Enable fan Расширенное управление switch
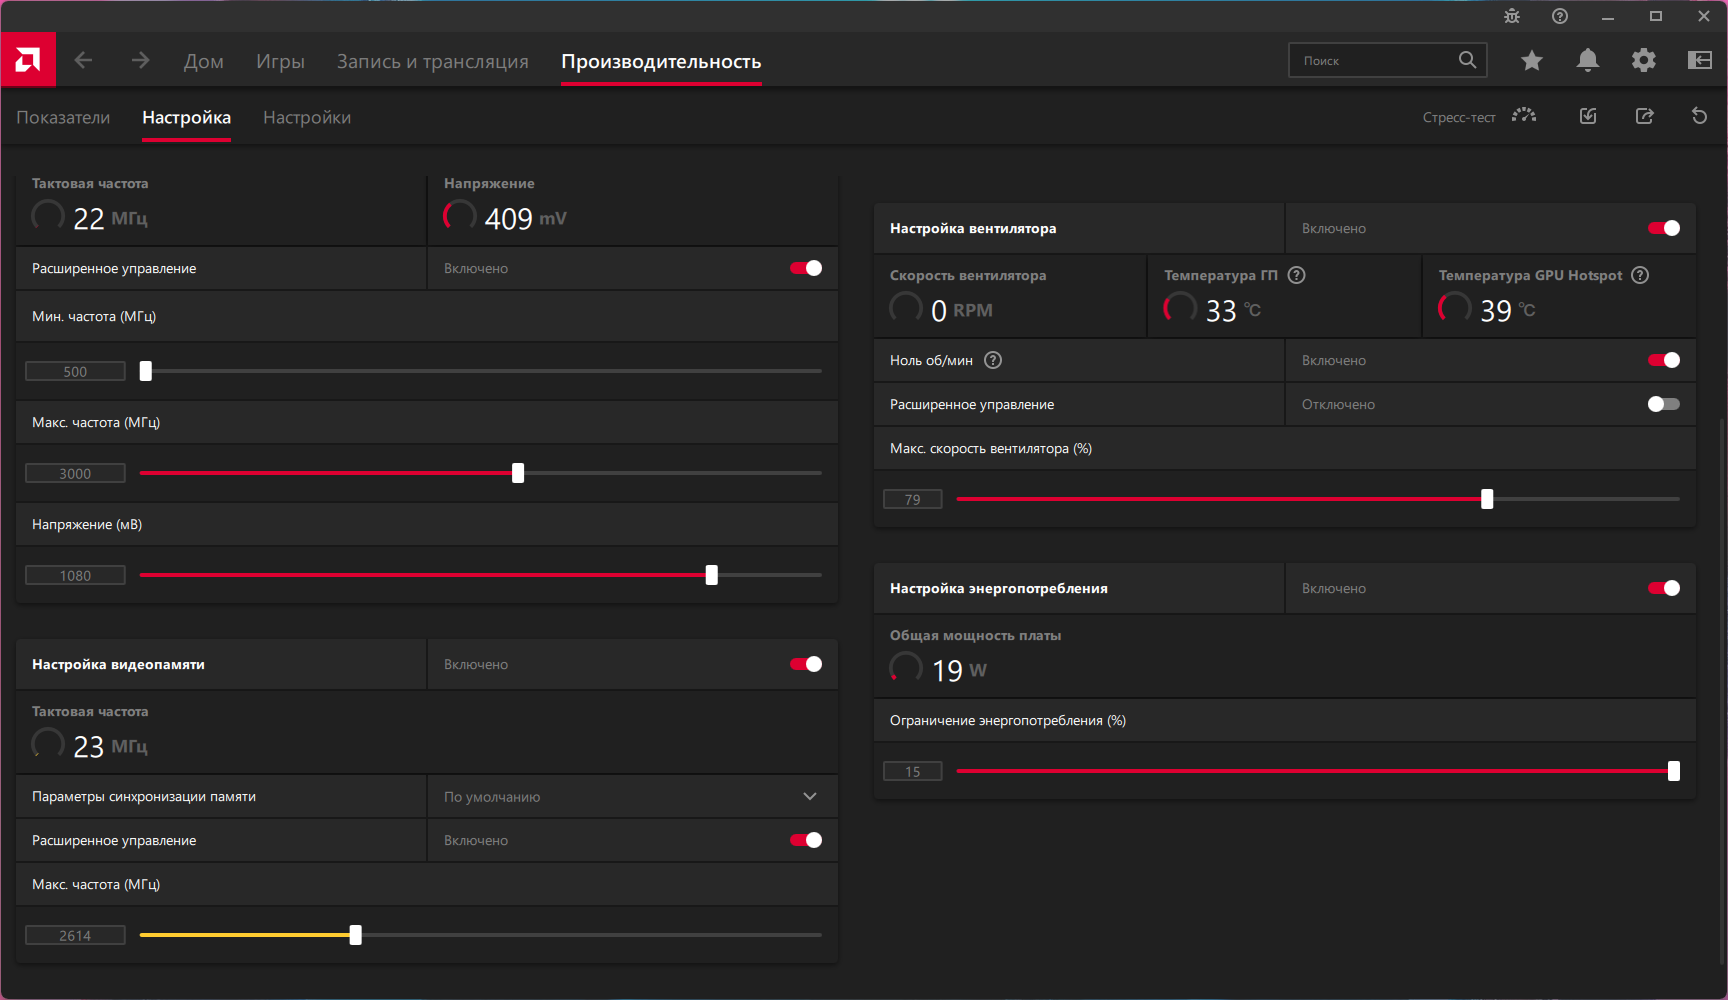The width and height of the screenshot is (1728, 1000). (1664, 404)
